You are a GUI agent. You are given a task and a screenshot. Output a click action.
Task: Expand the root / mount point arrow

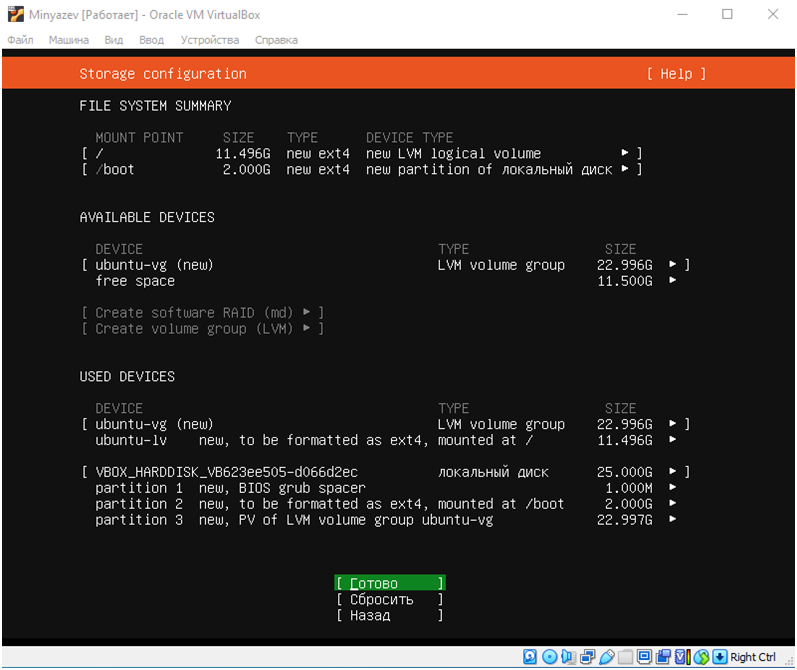[x=625, y=153]
